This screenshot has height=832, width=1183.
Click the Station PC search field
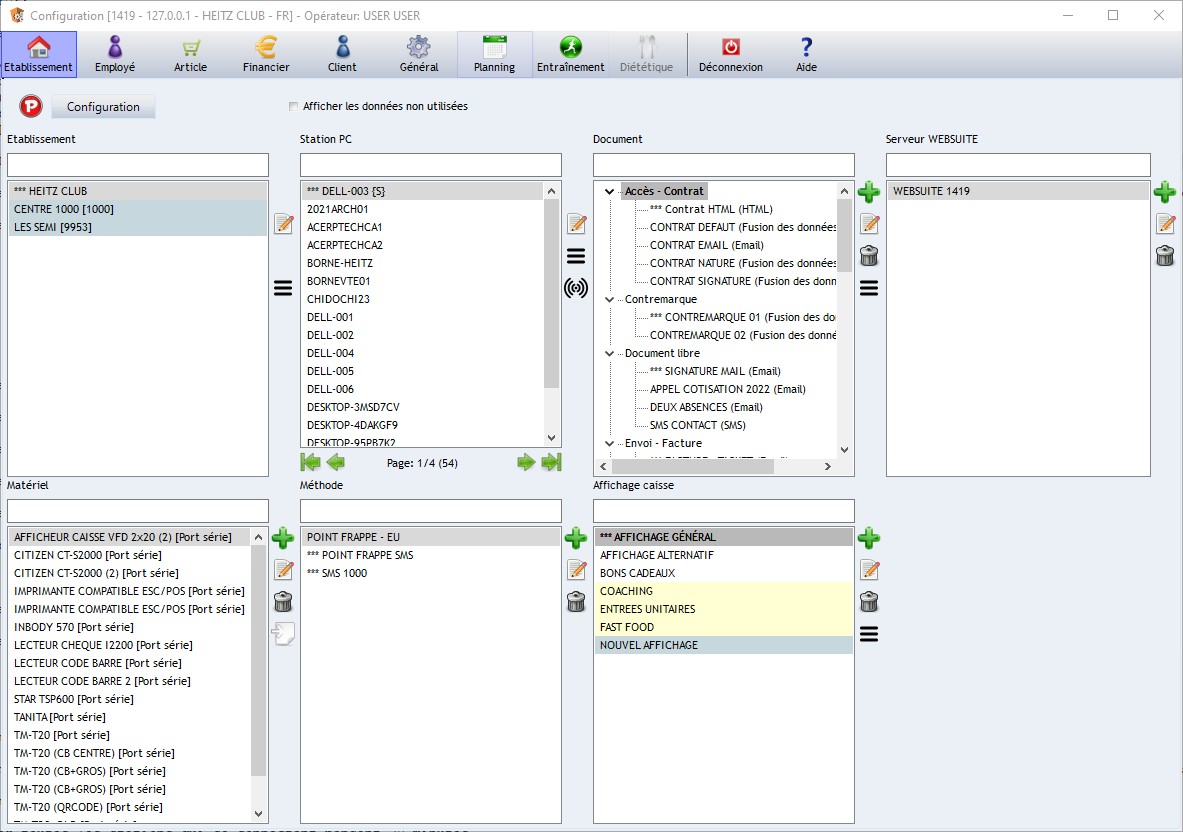[x=430, y=165]
